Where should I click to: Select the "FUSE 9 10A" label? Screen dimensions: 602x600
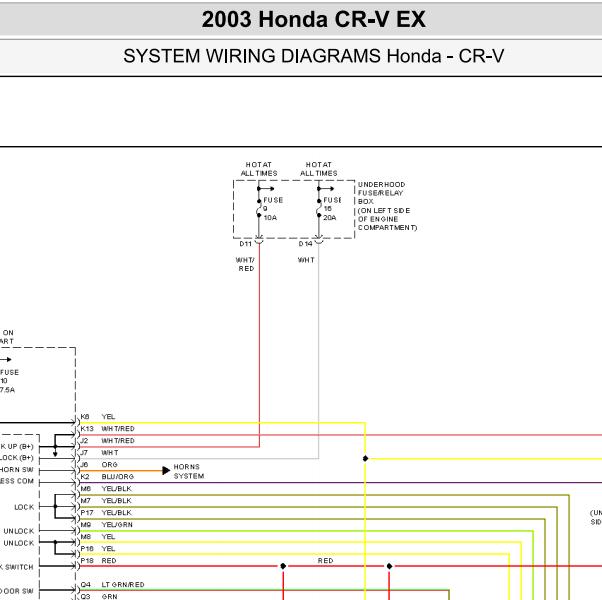(x=273, y=209)
